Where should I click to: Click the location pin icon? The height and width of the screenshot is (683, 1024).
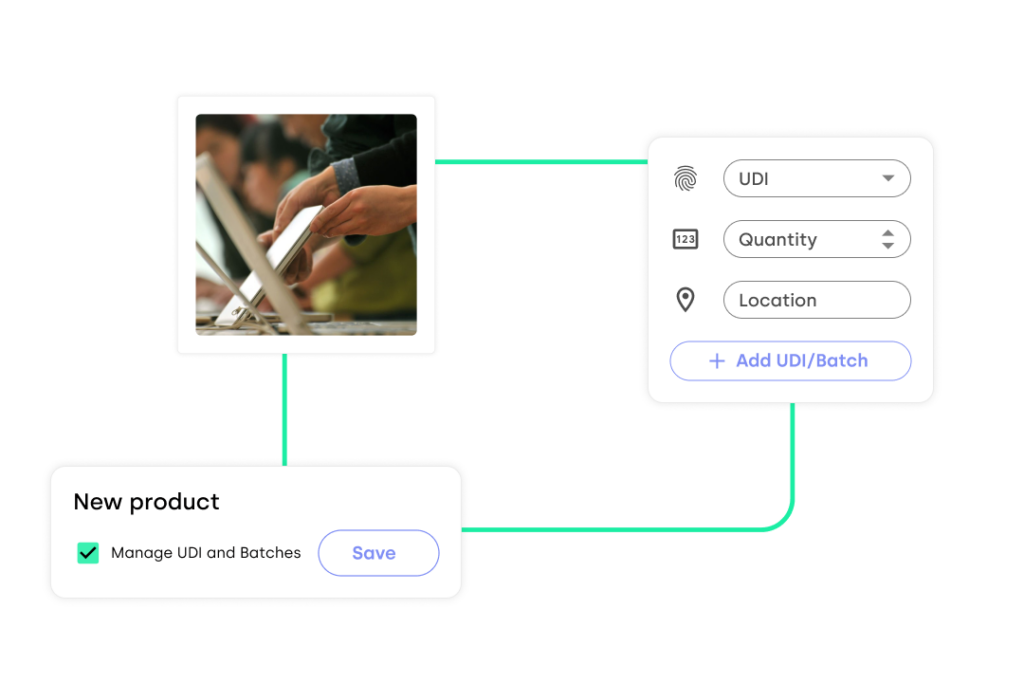coord(685,299)
